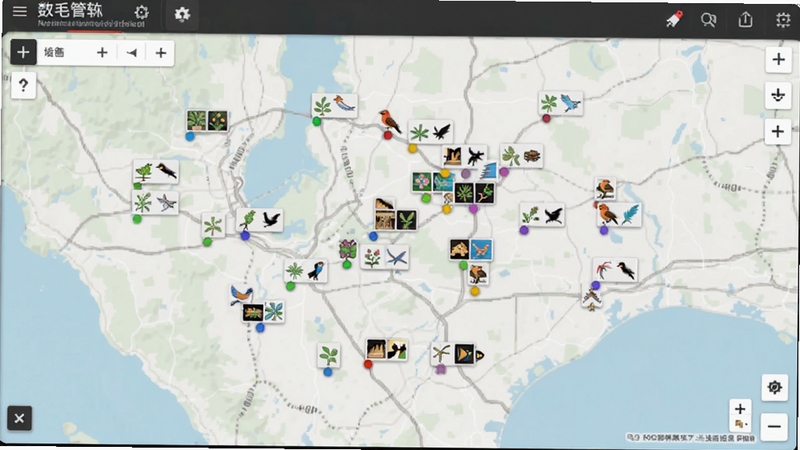Click the rocket pin icon in header
Image resolution: width=800 pixels, height=450 pixels.
pos(674,19)
